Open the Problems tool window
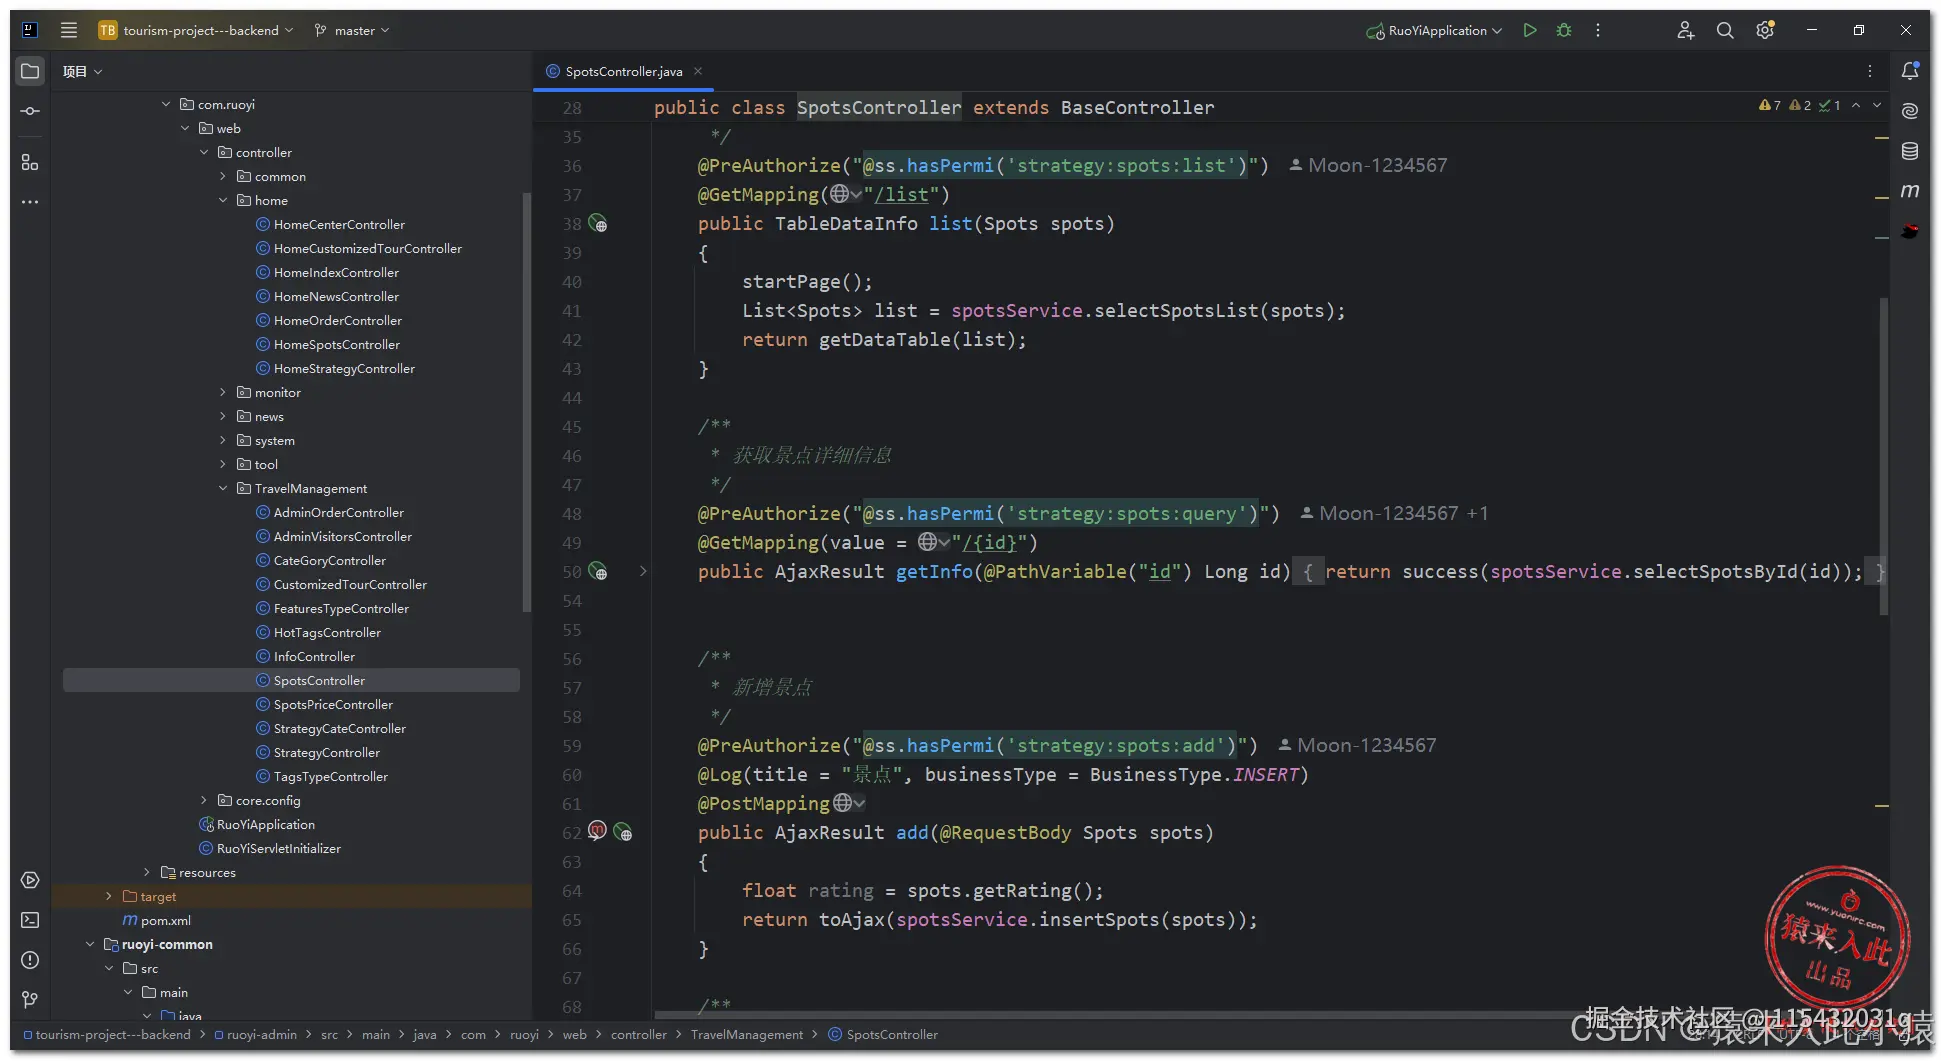 (x=30, y=960)
